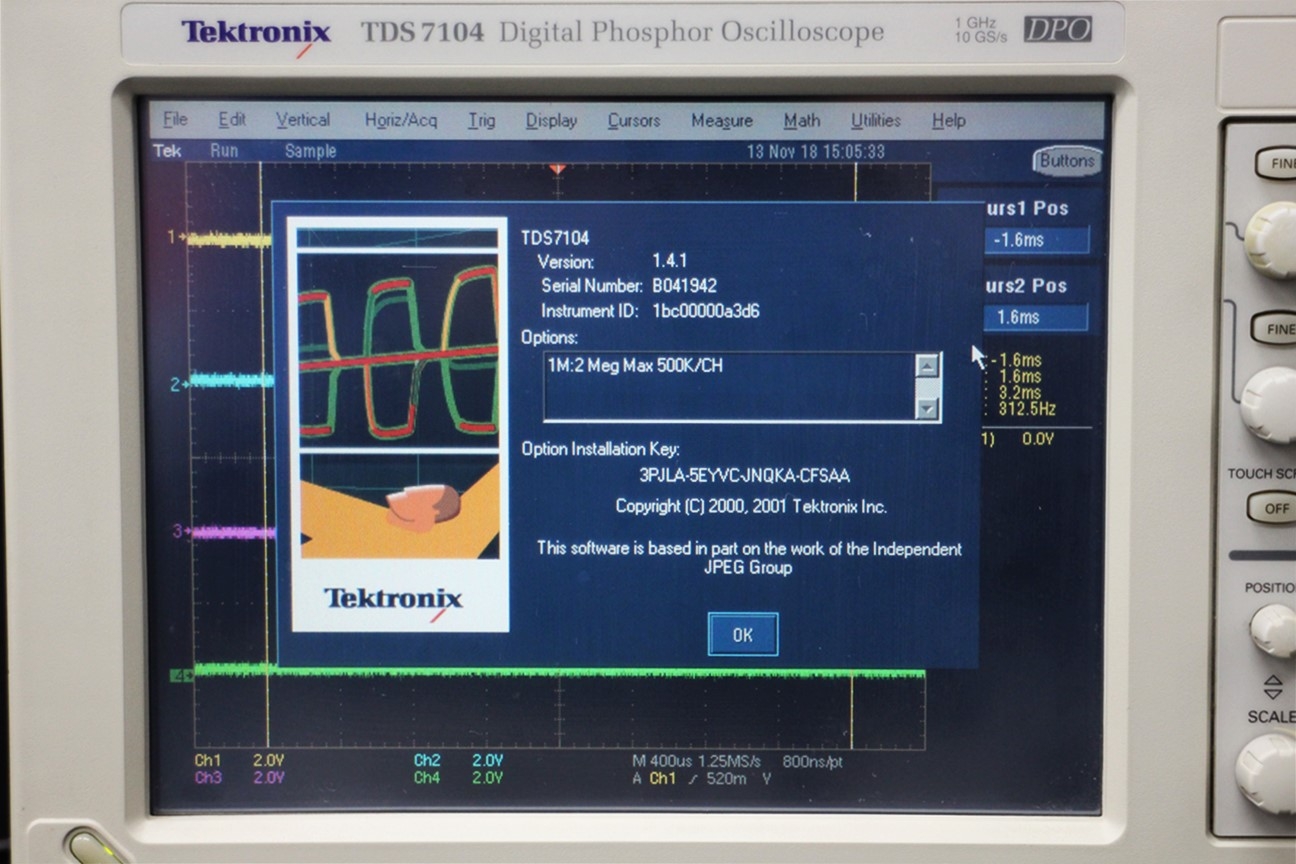
Task: Click the orange trigger position marker at top
Action: click(558, 169)
